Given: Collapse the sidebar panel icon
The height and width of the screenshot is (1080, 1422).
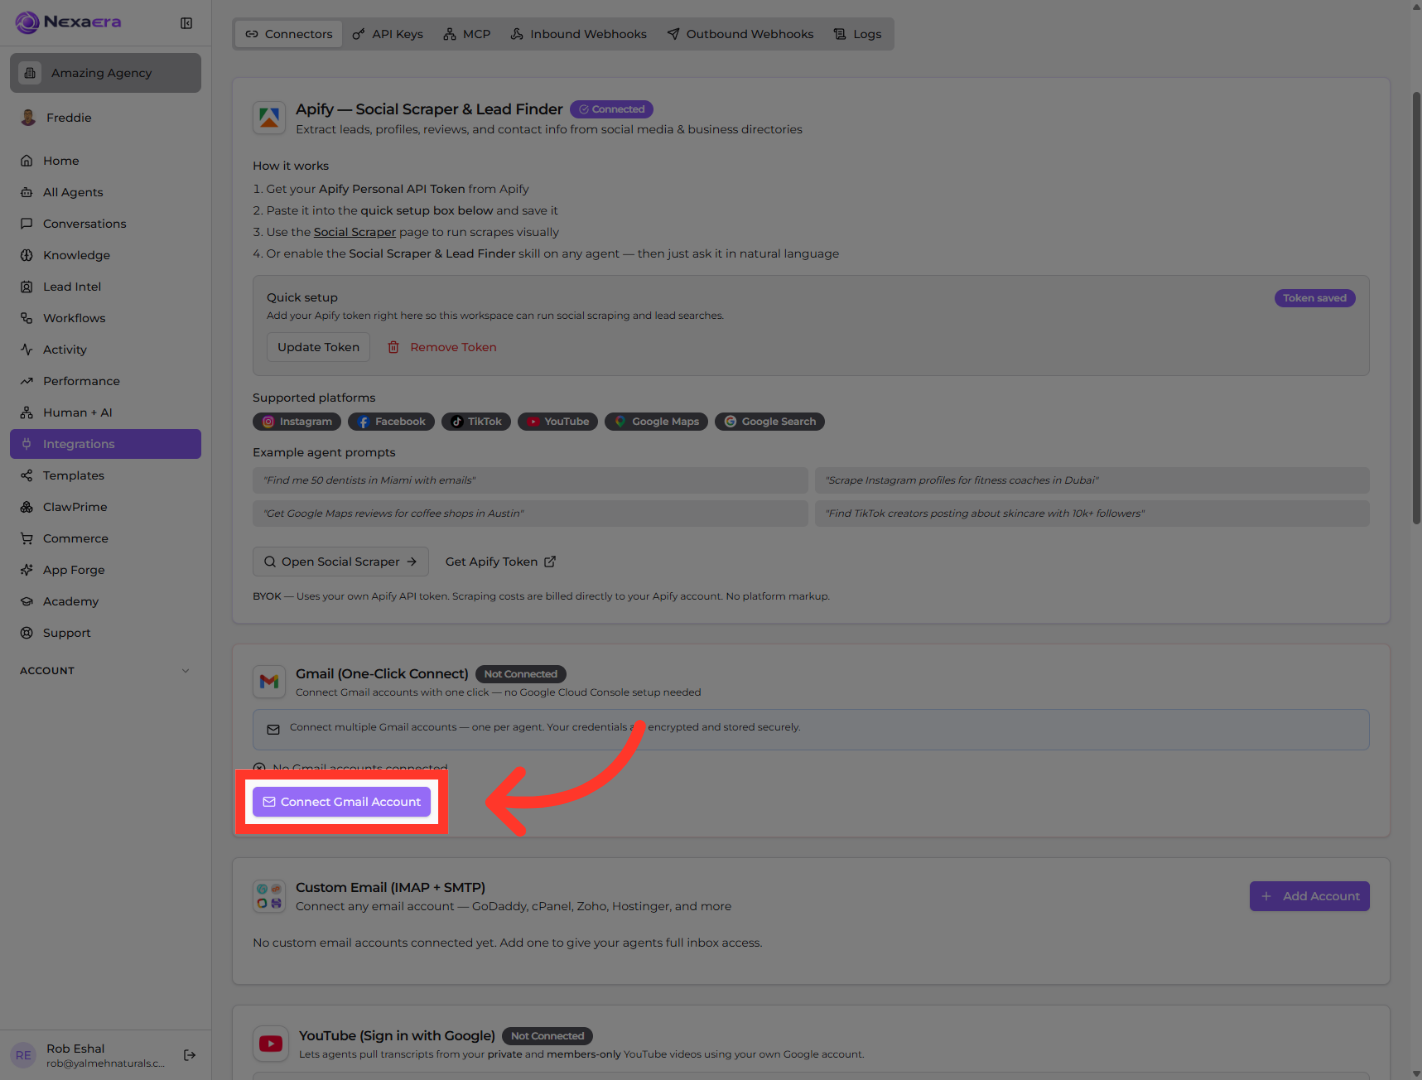Looking at the screenshot, I should click(186, 23).
